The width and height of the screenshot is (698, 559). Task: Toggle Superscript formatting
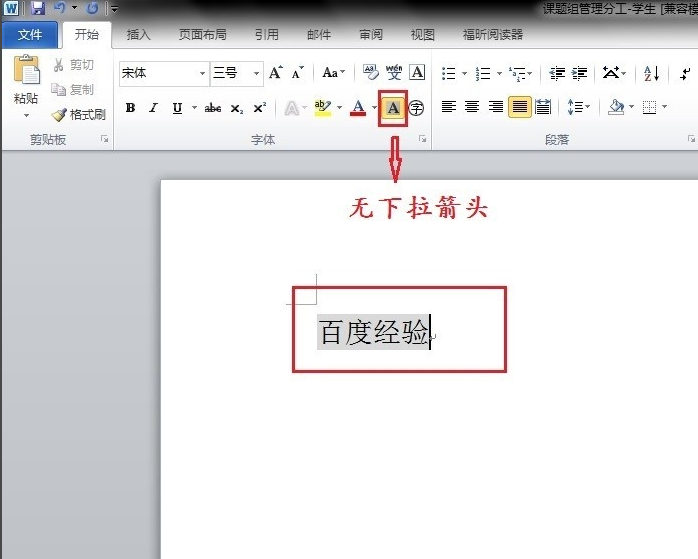260,108
